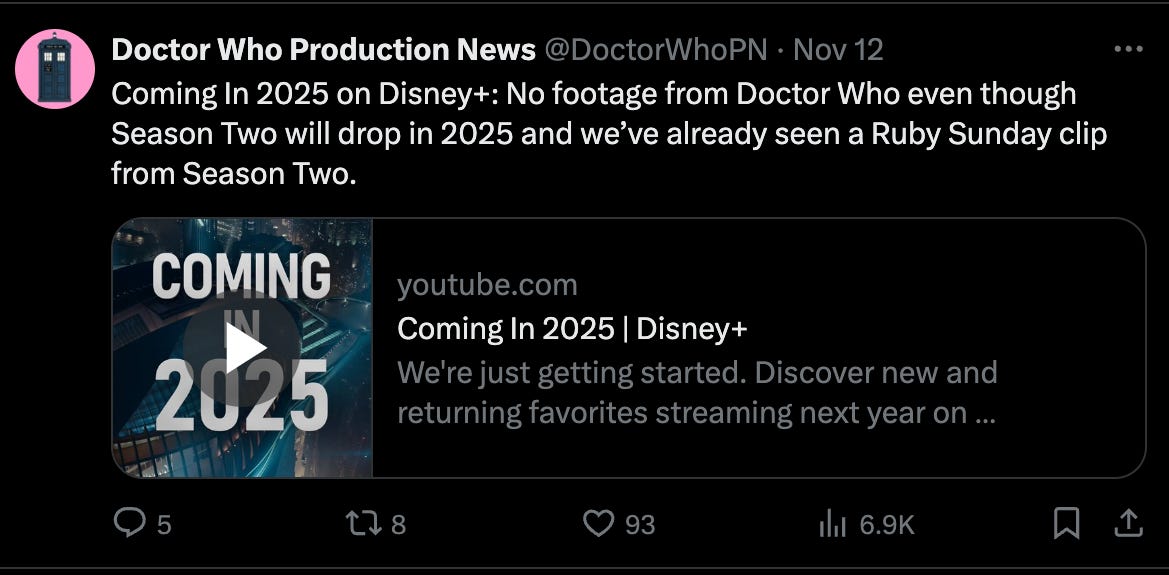This screenshot has width=1169, height=575.
Task: Click the 6.9K views count
Action: [x=886, y=525]
